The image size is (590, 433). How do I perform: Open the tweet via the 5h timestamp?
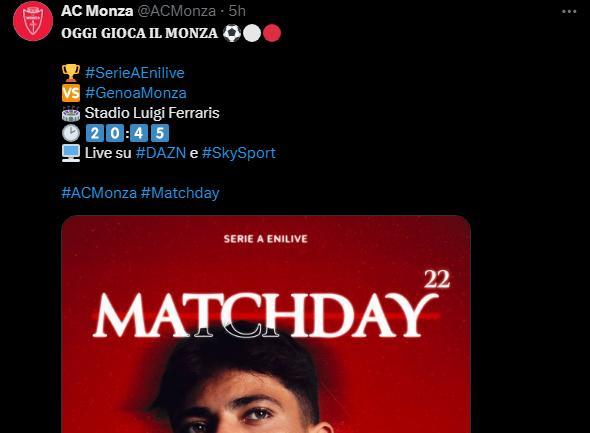[237, 11]
